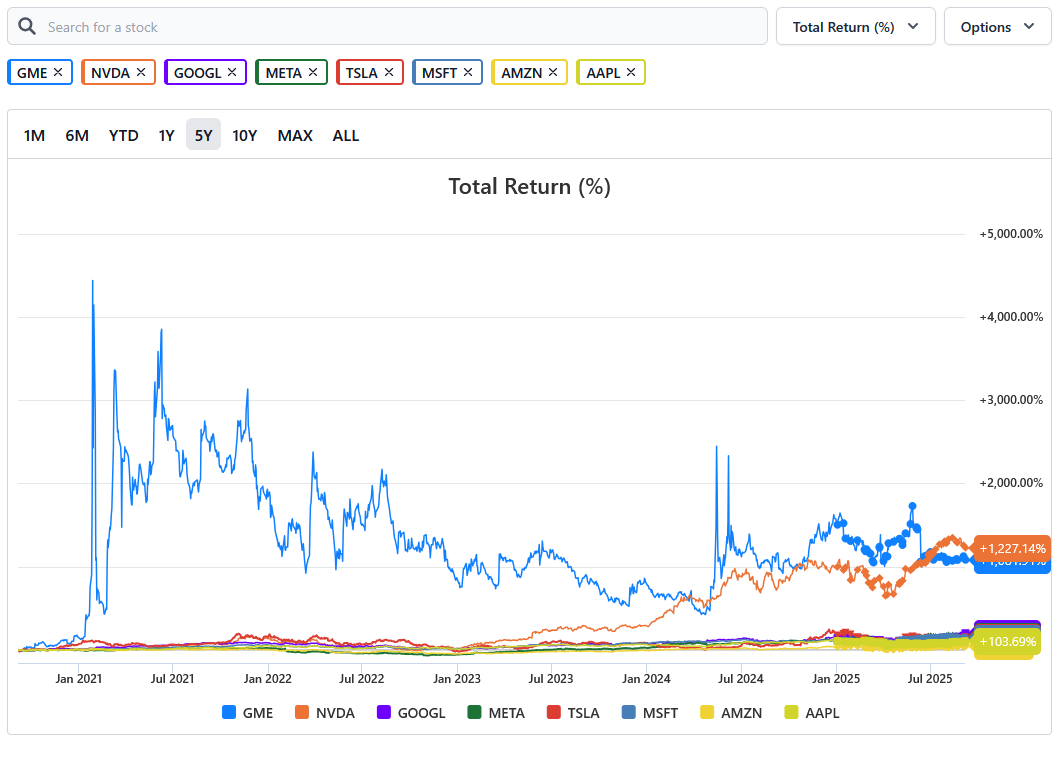Click the Jan 2023 x-axis label
Image resolution: width=1063 pixels, height=765 pixels.
click(457, 679)
